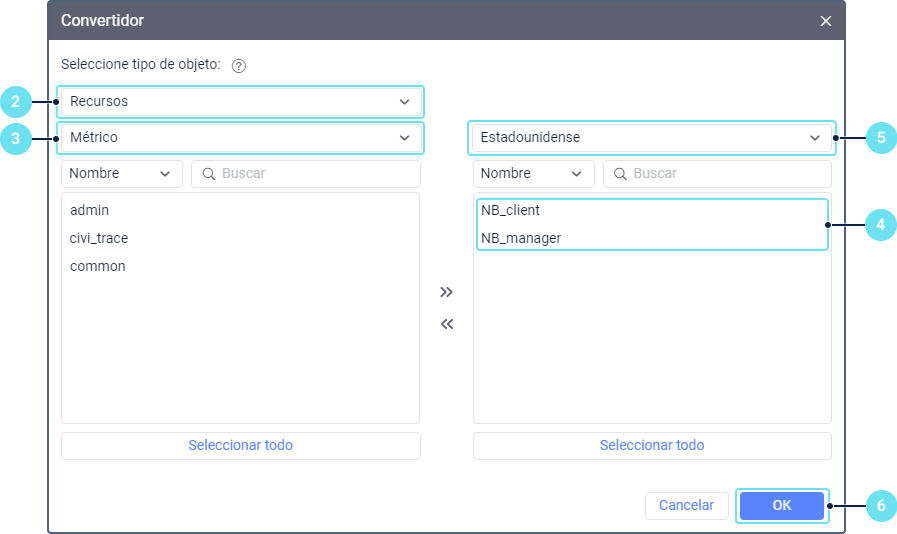This screenshot has height=534, width=897.
Task: Confirm conversion with OK button
Action: [782, 506]
